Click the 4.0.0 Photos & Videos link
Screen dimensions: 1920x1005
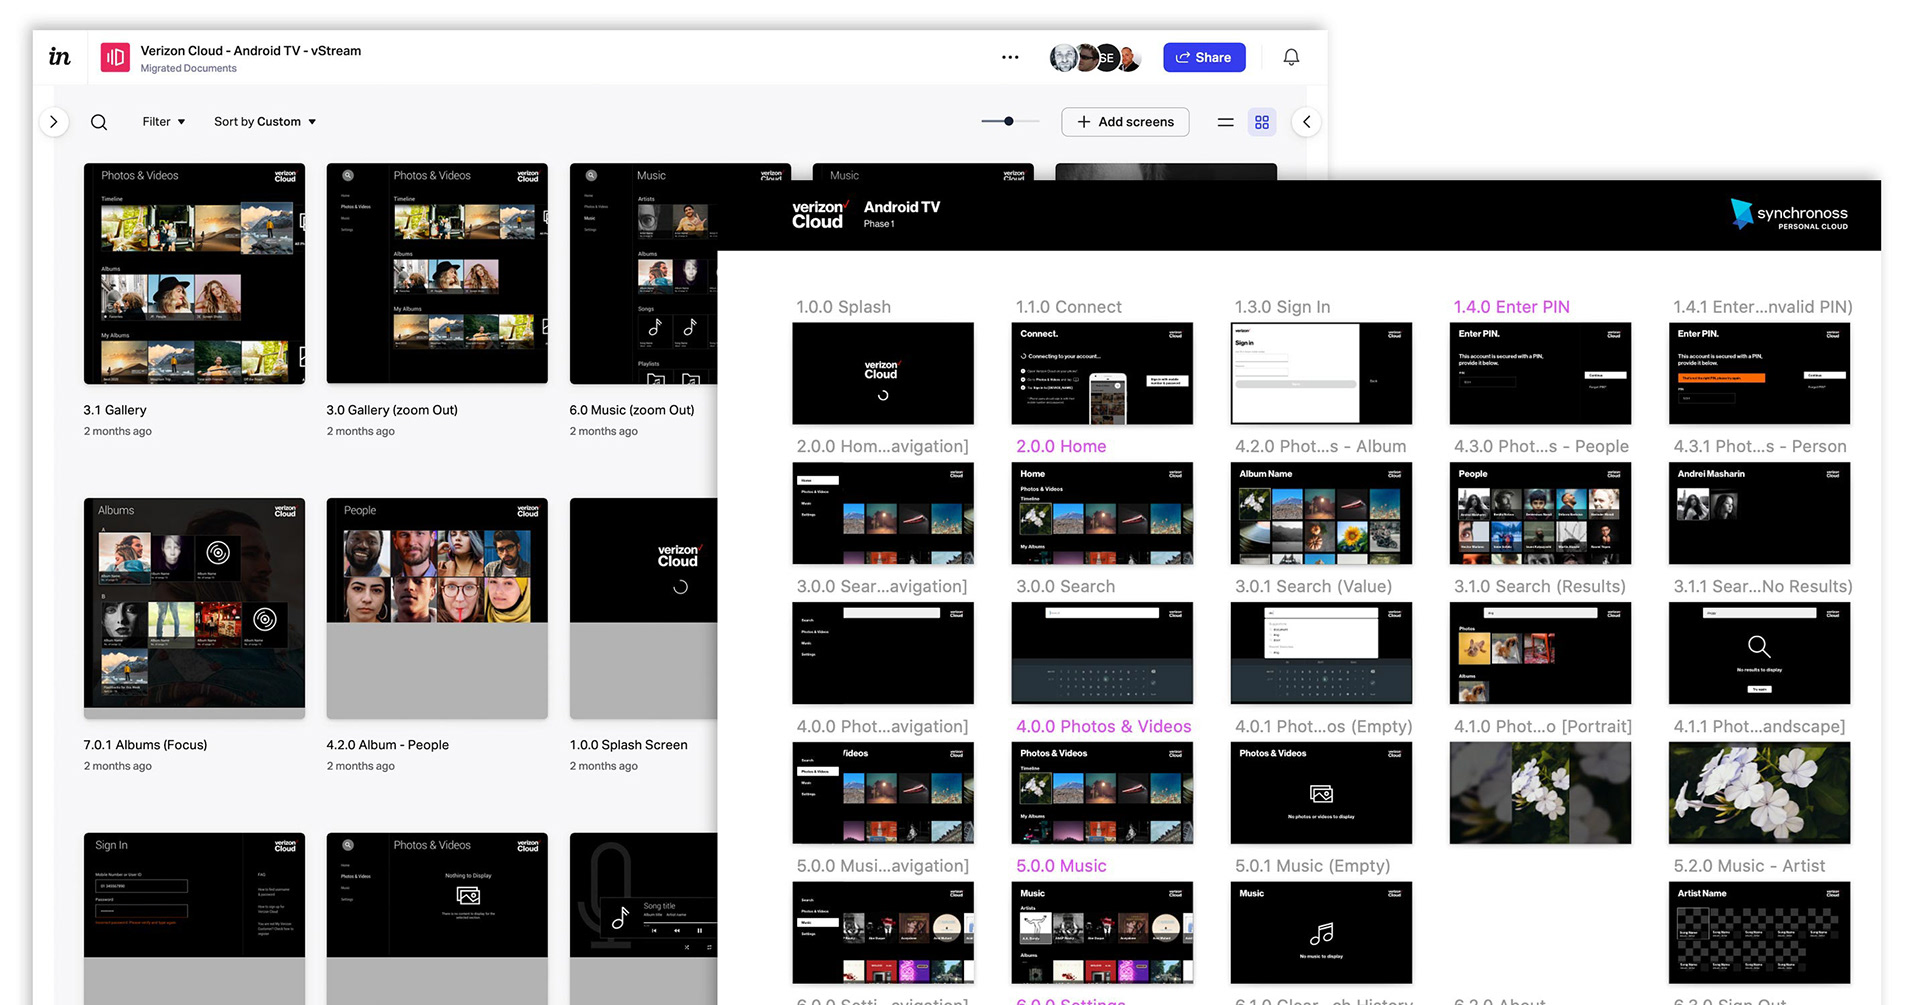pos(1103,726)
